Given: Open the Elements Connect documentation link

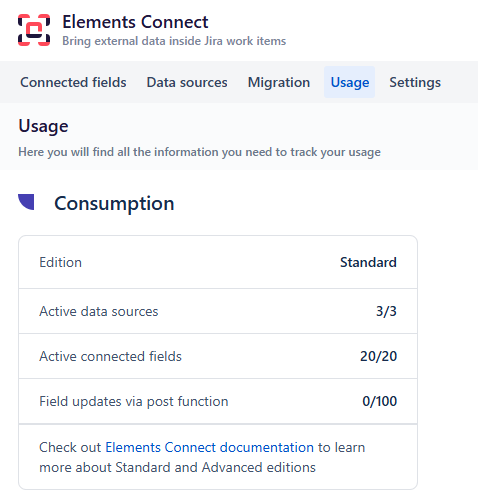Looking at the screenshot, I should 210,447.
